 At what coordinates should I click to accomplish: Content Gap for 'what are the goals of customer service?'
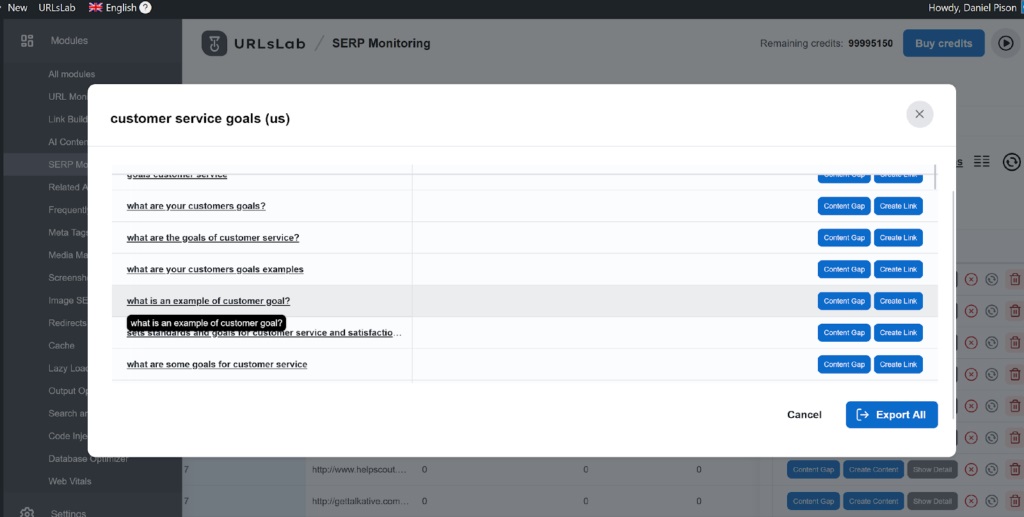844,238
